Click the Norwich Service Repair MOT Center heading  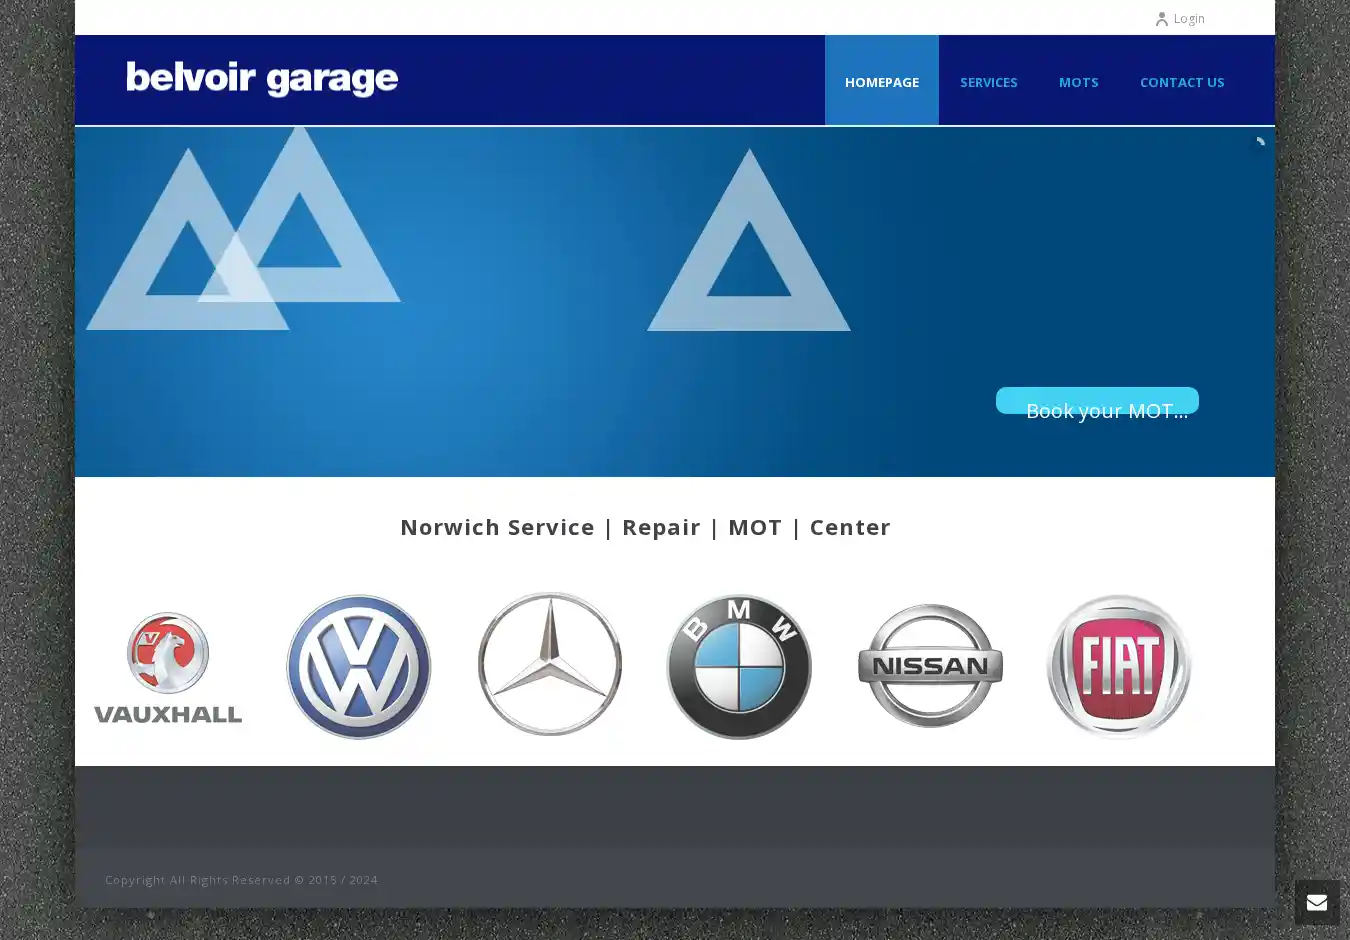645,527
